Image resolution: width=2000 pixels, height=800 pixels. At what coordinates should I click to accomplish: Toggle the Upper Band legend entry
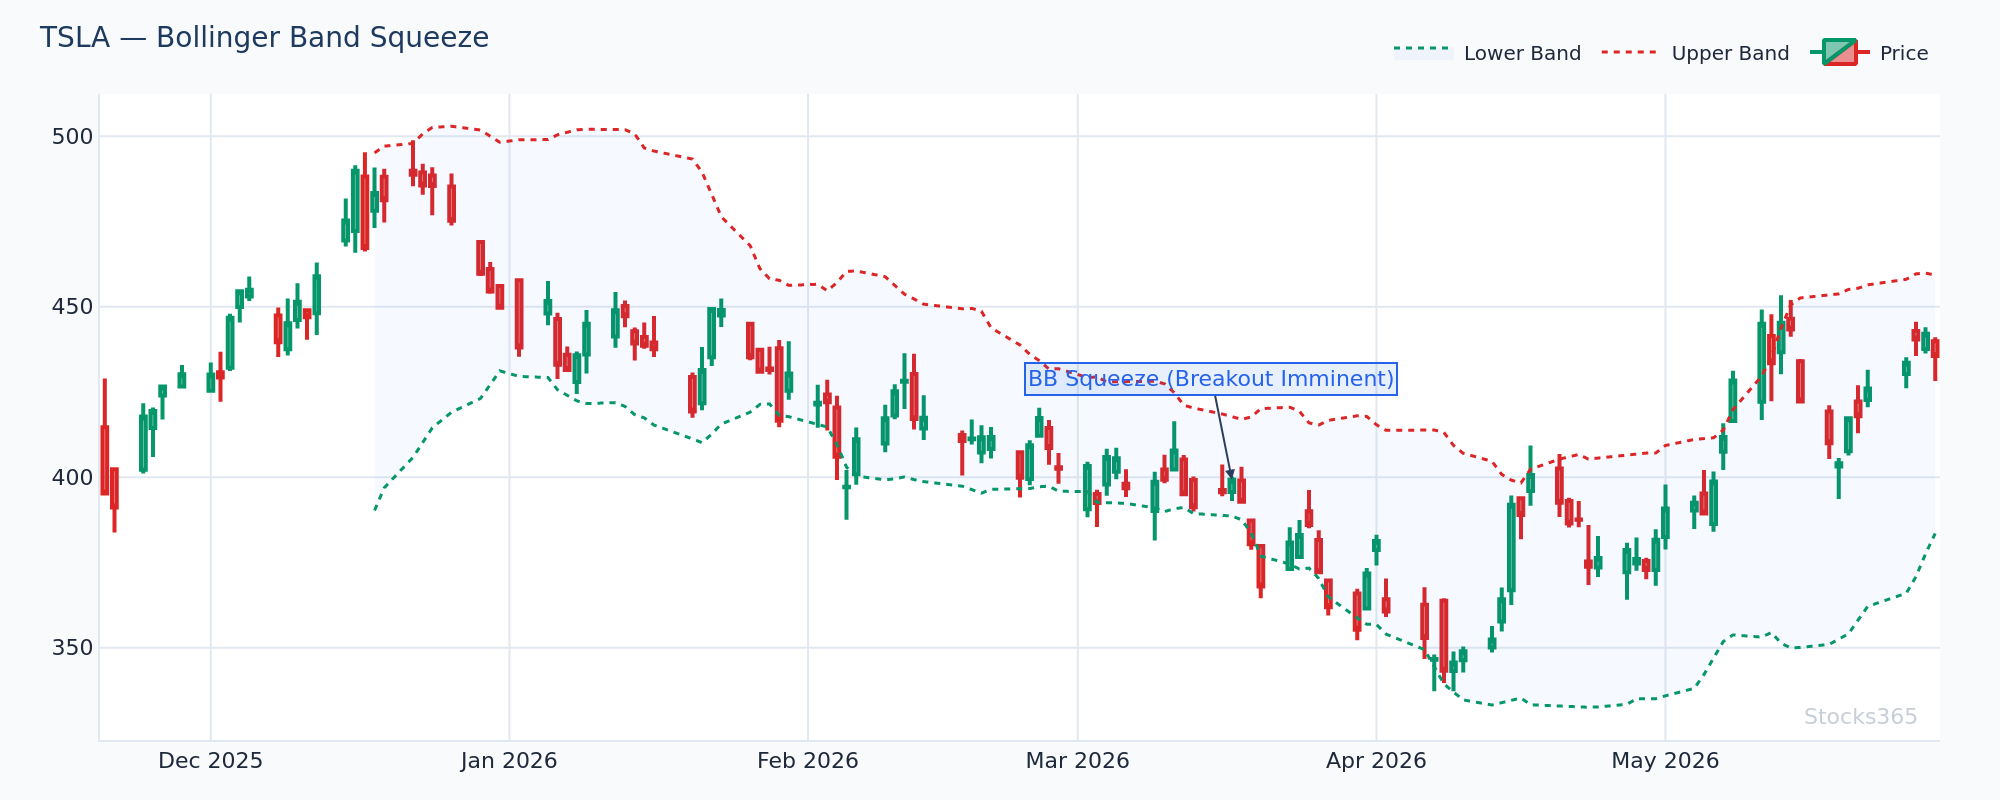tap(1695, 53)
